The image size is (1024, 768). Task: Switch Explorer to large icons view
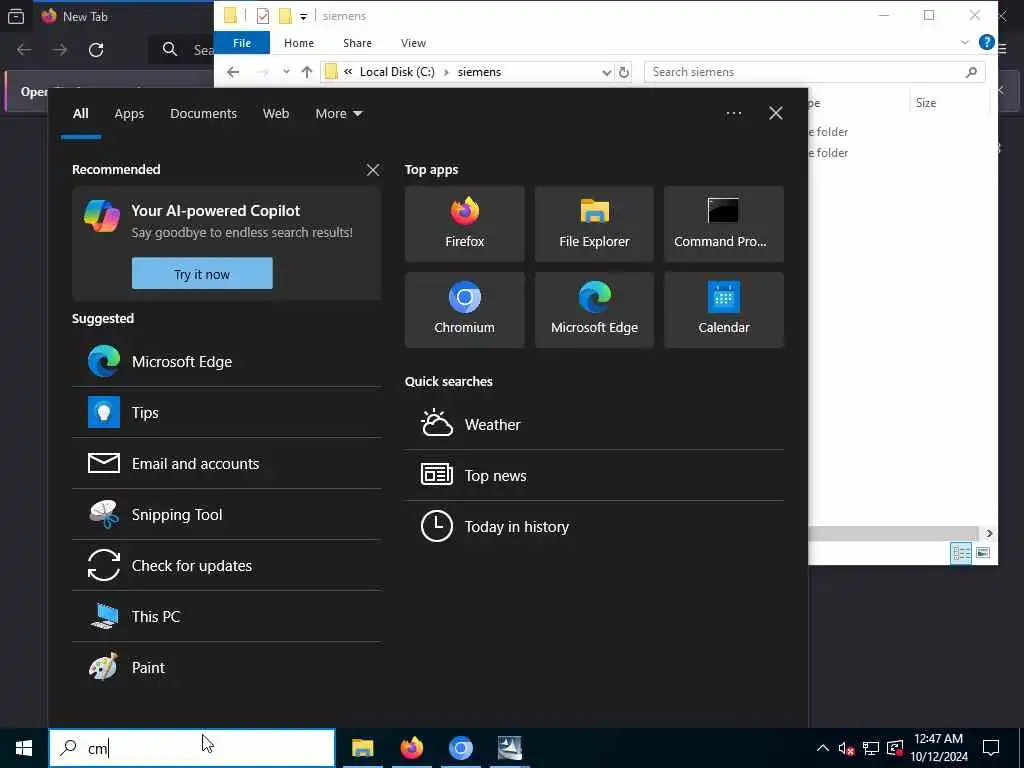pyautogui.click(x=982, y=553)
